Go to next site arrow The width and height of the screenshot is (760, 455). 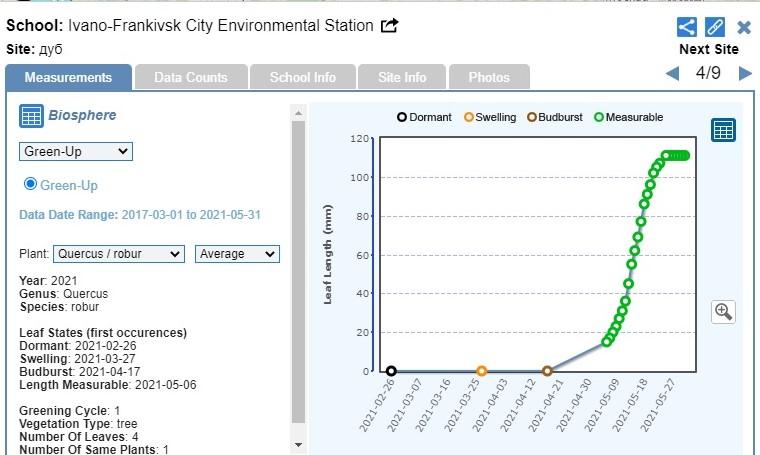(744, 73)
